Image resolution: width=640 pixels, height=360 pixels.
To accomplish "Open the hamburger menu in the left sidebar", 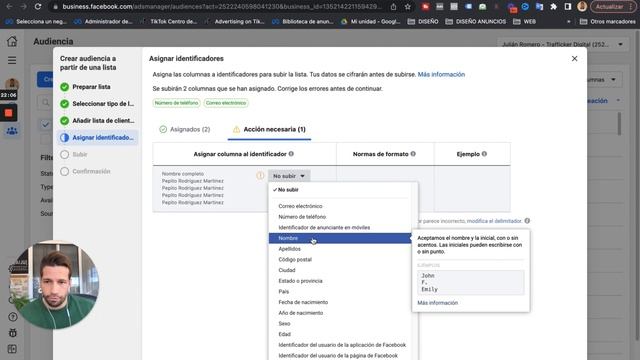I will click(12, 60).
